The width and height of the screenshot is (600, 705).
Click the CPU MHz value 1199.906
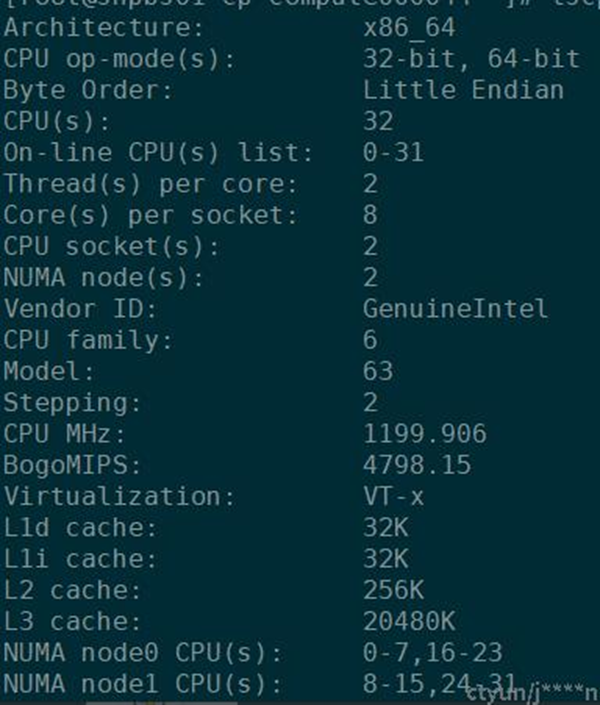click(425, 433)
